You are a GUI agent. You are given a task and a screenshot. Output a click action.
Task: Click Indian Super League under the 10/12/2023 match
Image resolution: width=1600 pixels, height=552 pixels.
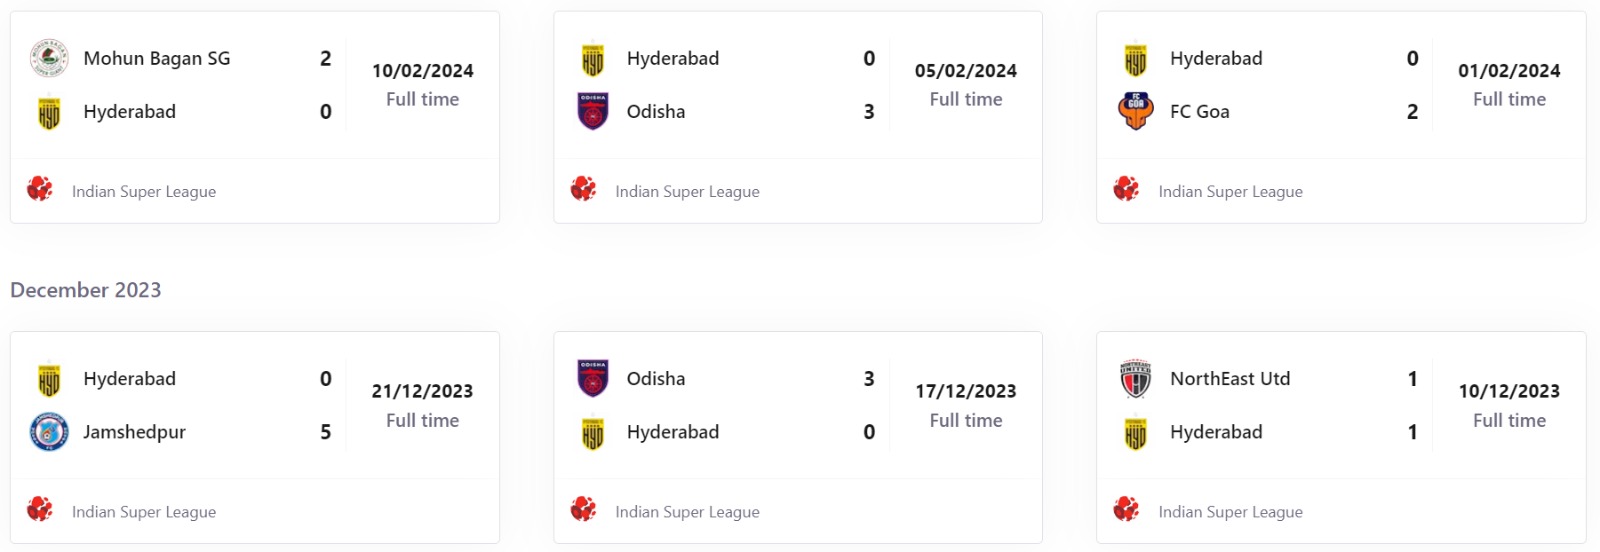(1230, 512)
